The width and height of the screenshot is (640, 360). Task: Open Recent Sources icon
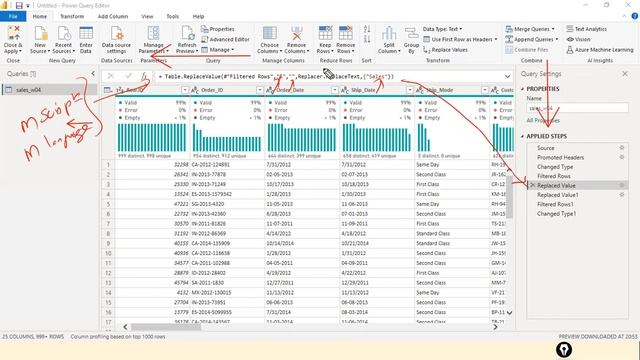64,33
